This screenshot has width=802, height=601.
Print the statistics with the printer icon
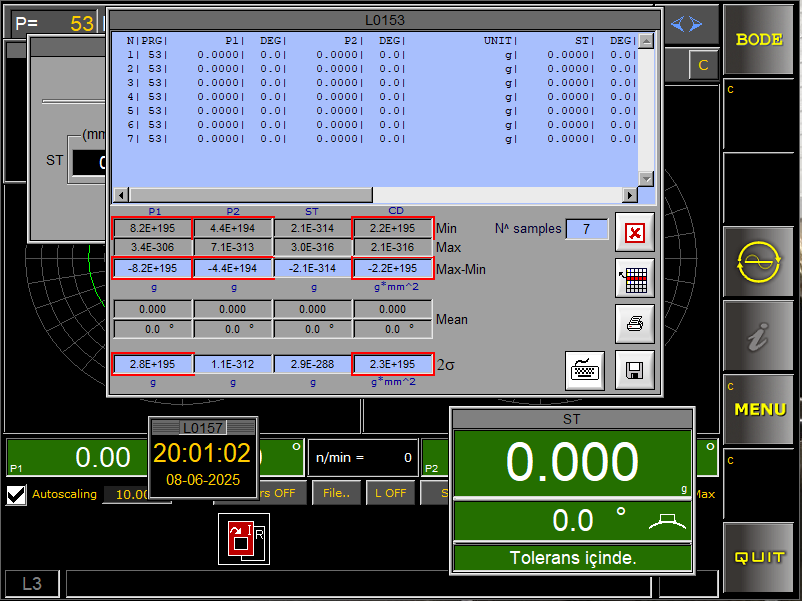coord(635,323)
